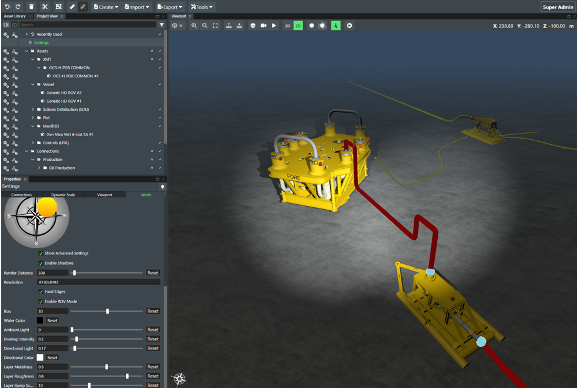Select the Generic HD ROV #1 item
The width and height of the screenshot is (577, 388).
(63, 101)
